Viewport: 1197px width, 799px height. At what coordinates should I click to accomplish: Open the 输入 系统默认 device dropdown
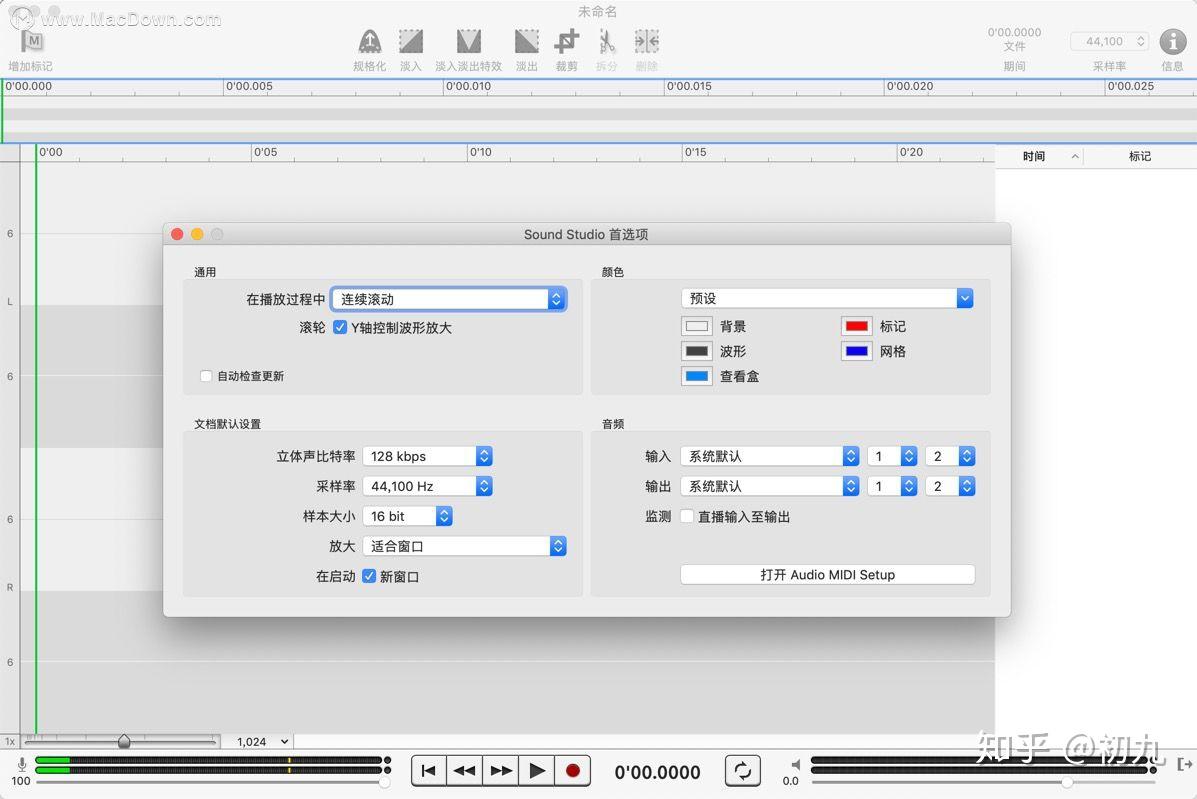point(770,456)
